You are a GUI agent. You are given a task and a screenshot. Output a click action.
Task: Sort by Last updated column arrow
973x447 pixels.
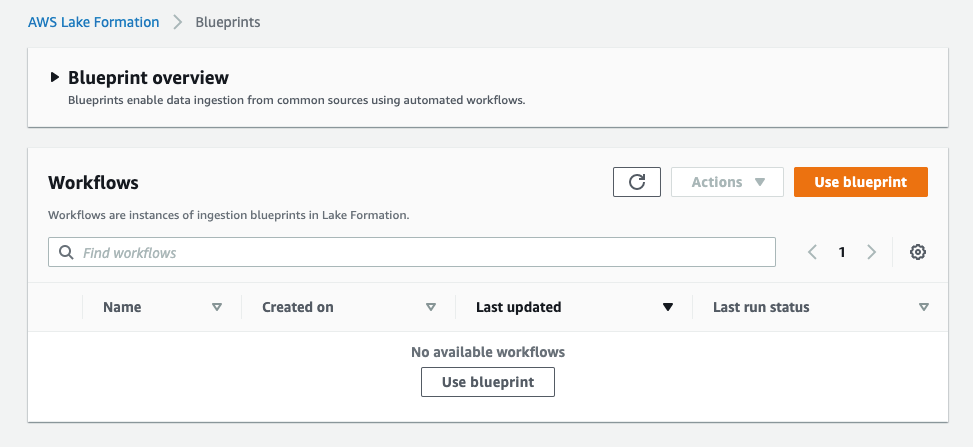(x=668, y=307)
